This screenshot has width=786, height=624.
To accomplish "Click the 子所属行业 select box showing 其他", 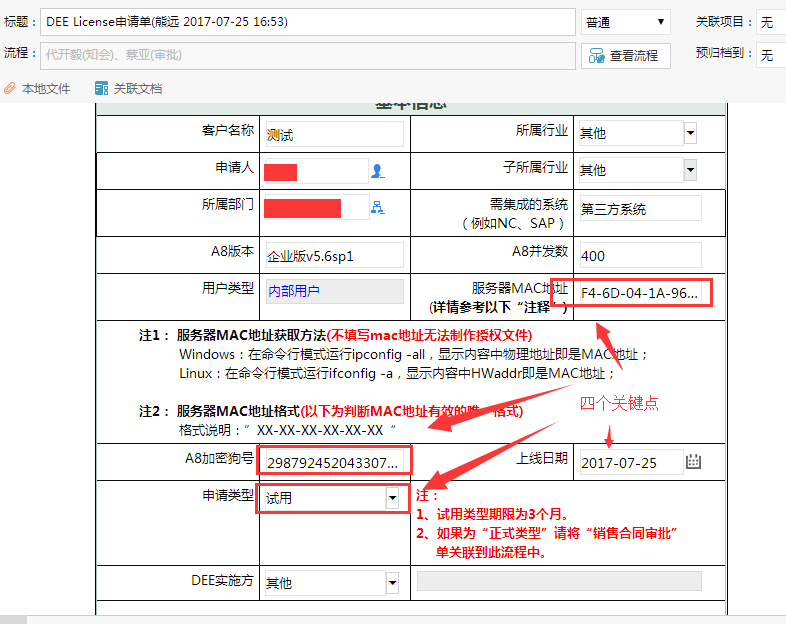I will 637,170.
